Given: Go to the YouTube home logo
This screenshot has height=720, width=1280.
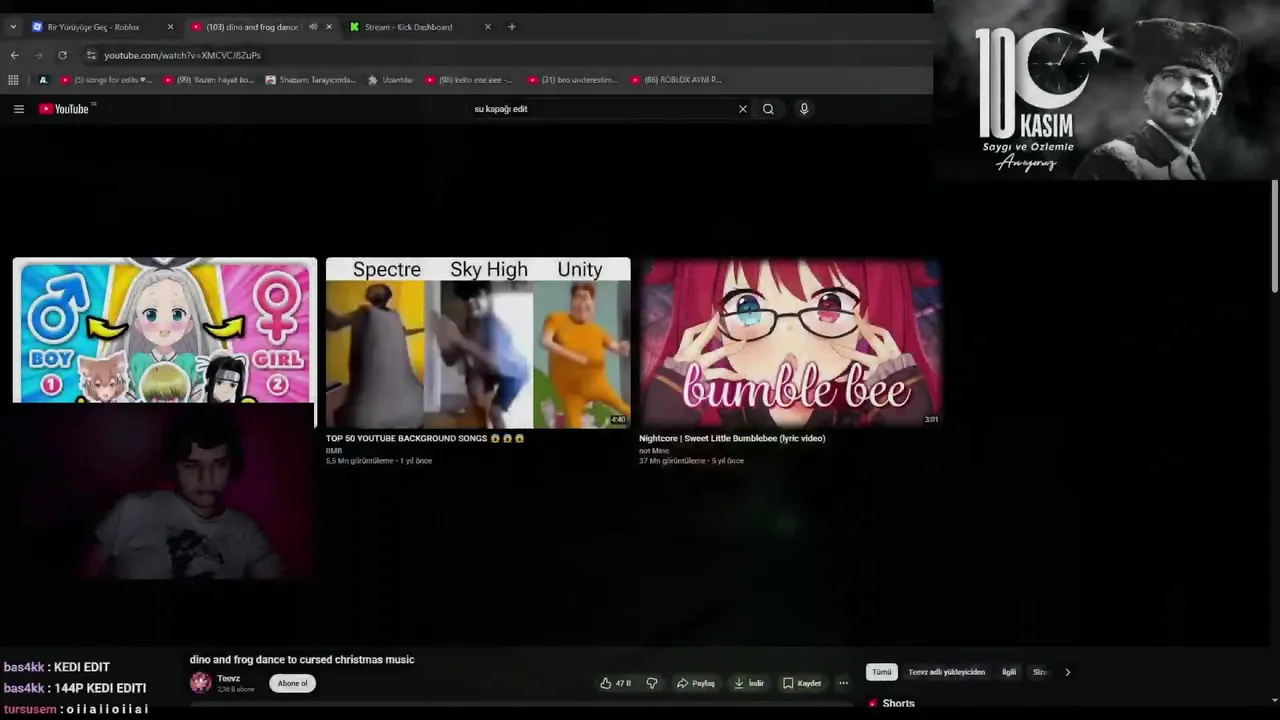Looking at the screenshot, I should [x=65, y=109].
